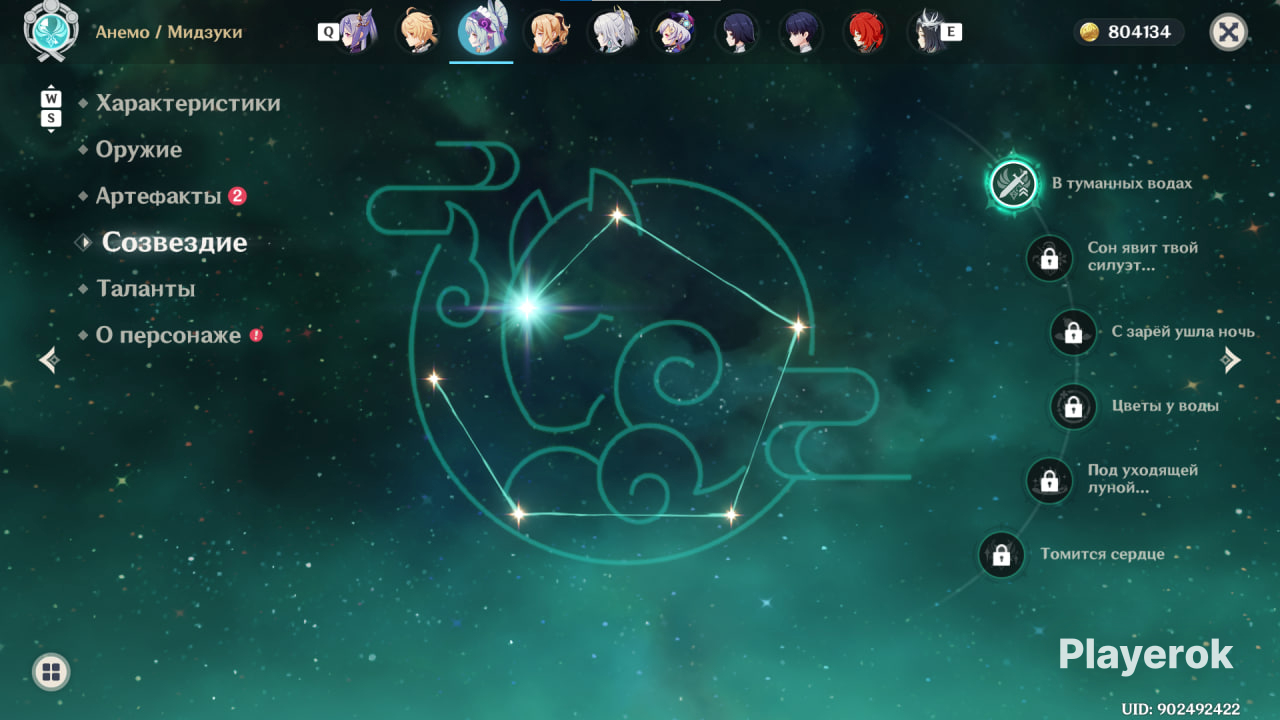Viewport: 1280px width, 720px height.
Task: Open the Оружие section
Action: click(x=139, y=150)
